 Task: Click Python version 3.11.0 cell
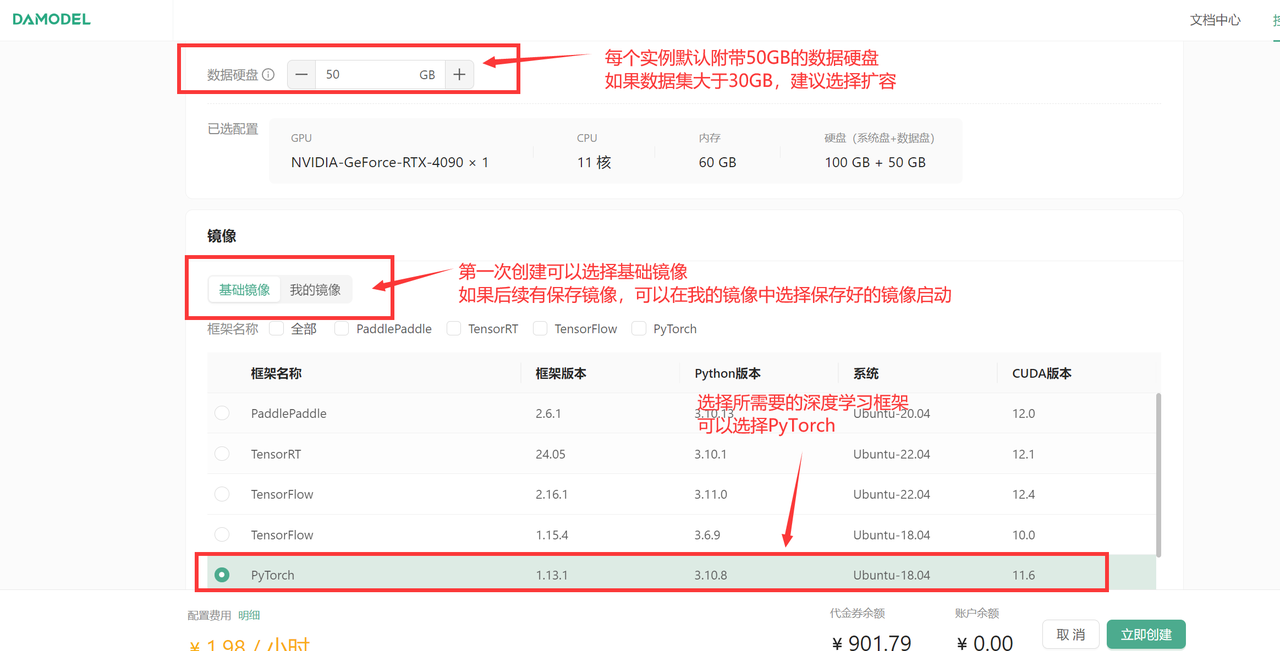[711, 494]
